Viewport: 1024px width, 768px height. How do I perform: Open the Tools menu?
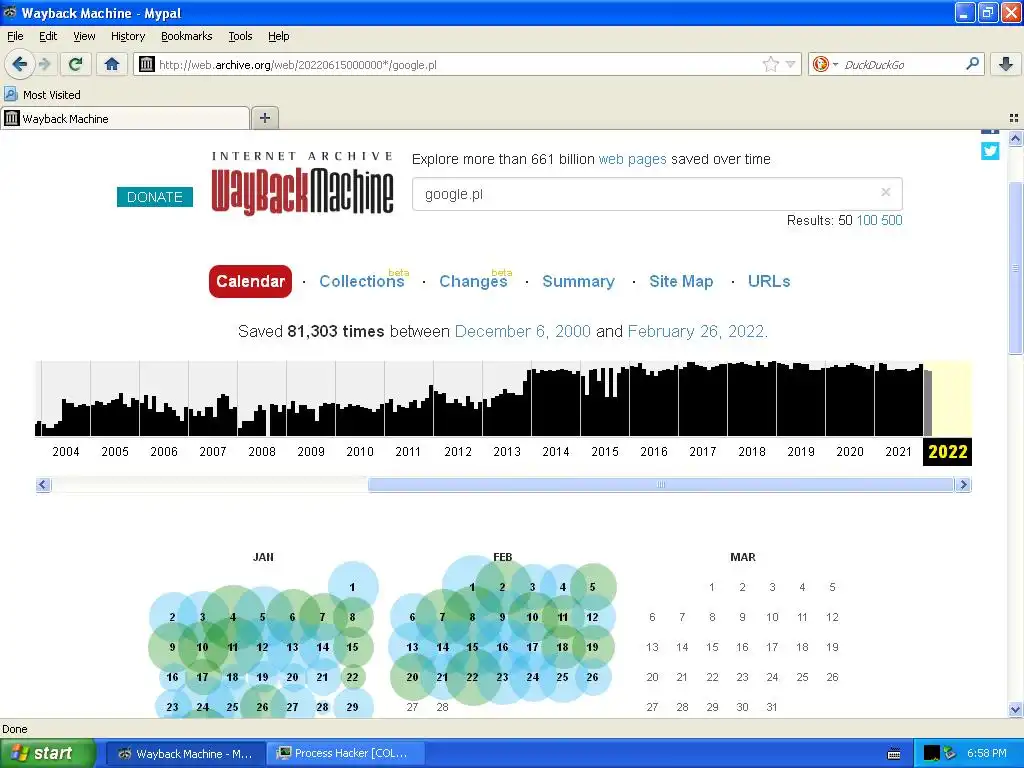(x=240, y=36)
